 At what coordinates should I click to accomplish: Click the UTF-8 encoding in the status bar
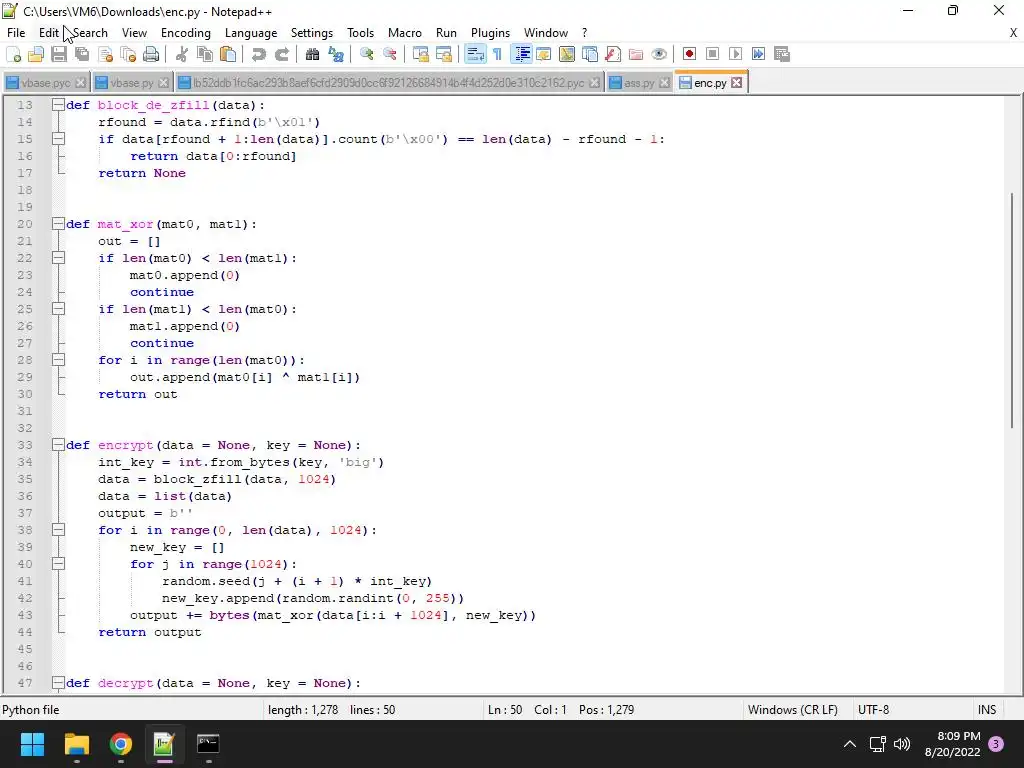(873, 709)
